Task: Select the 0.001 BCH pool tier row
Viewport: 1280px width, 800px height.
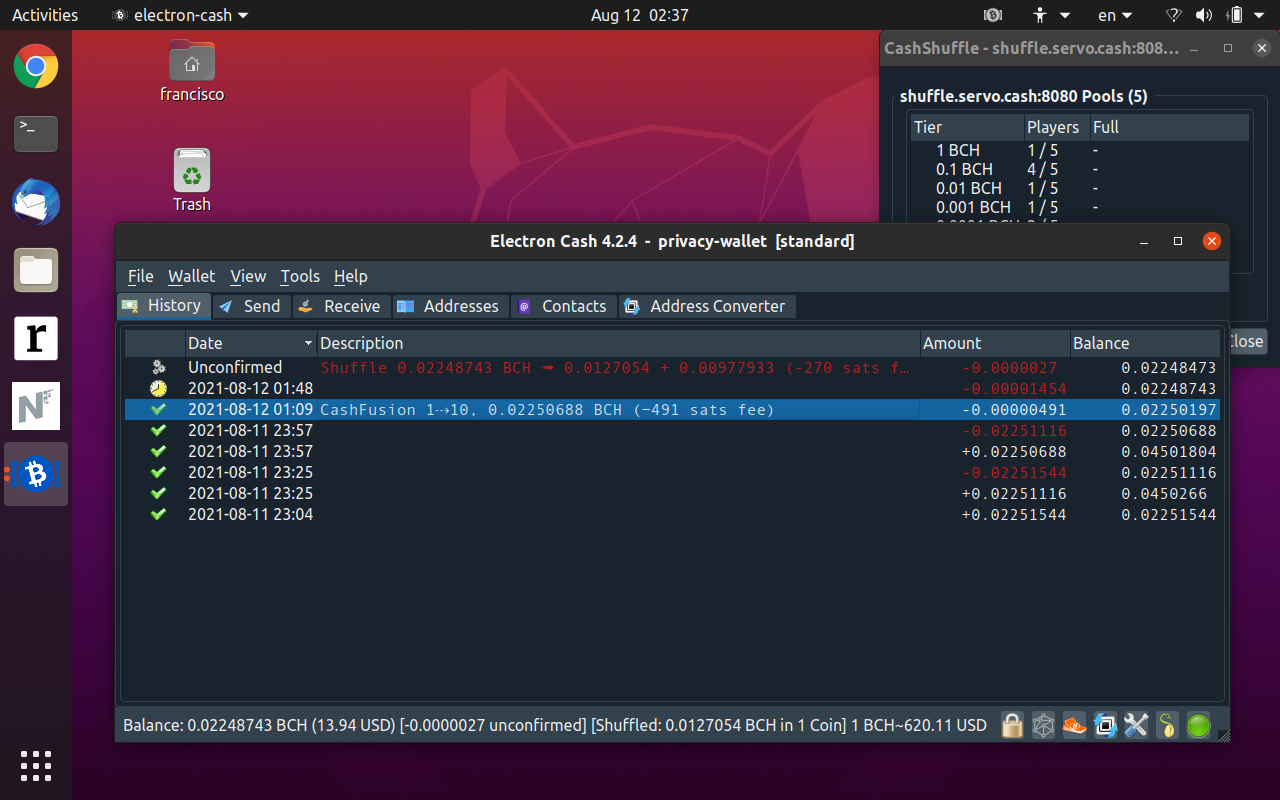Action: (x=1080, y=207)
